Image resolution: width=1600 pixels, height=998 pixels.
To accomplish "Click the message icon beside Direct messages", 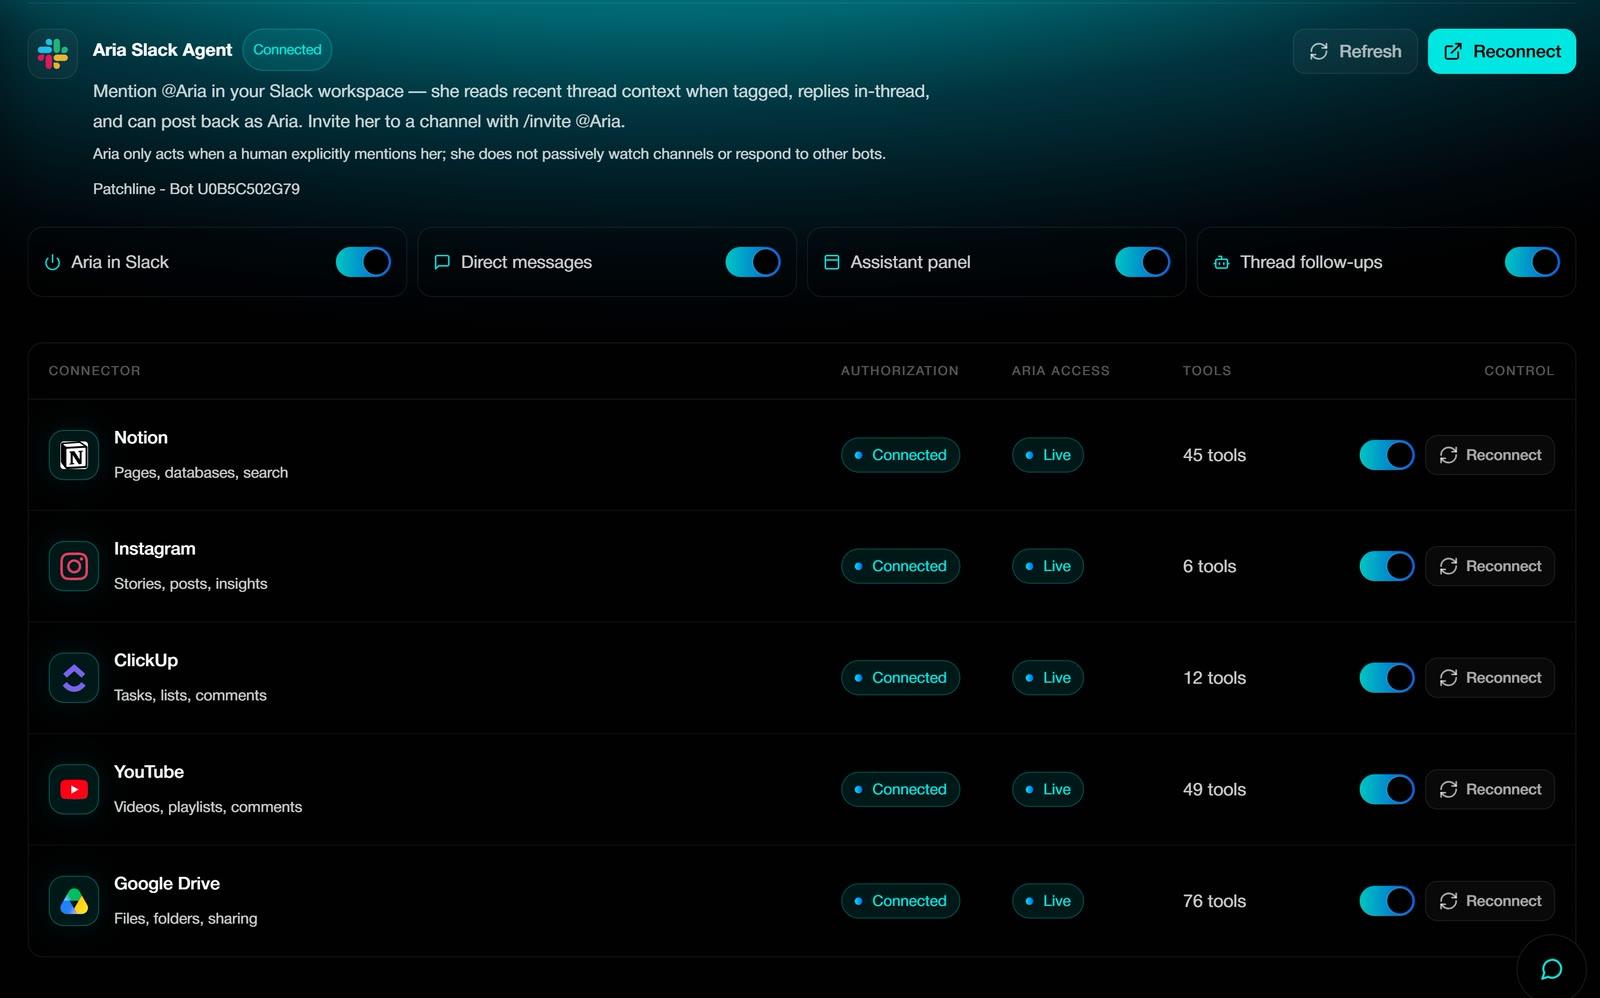I will pyautogui.click(x=442, y=262).
